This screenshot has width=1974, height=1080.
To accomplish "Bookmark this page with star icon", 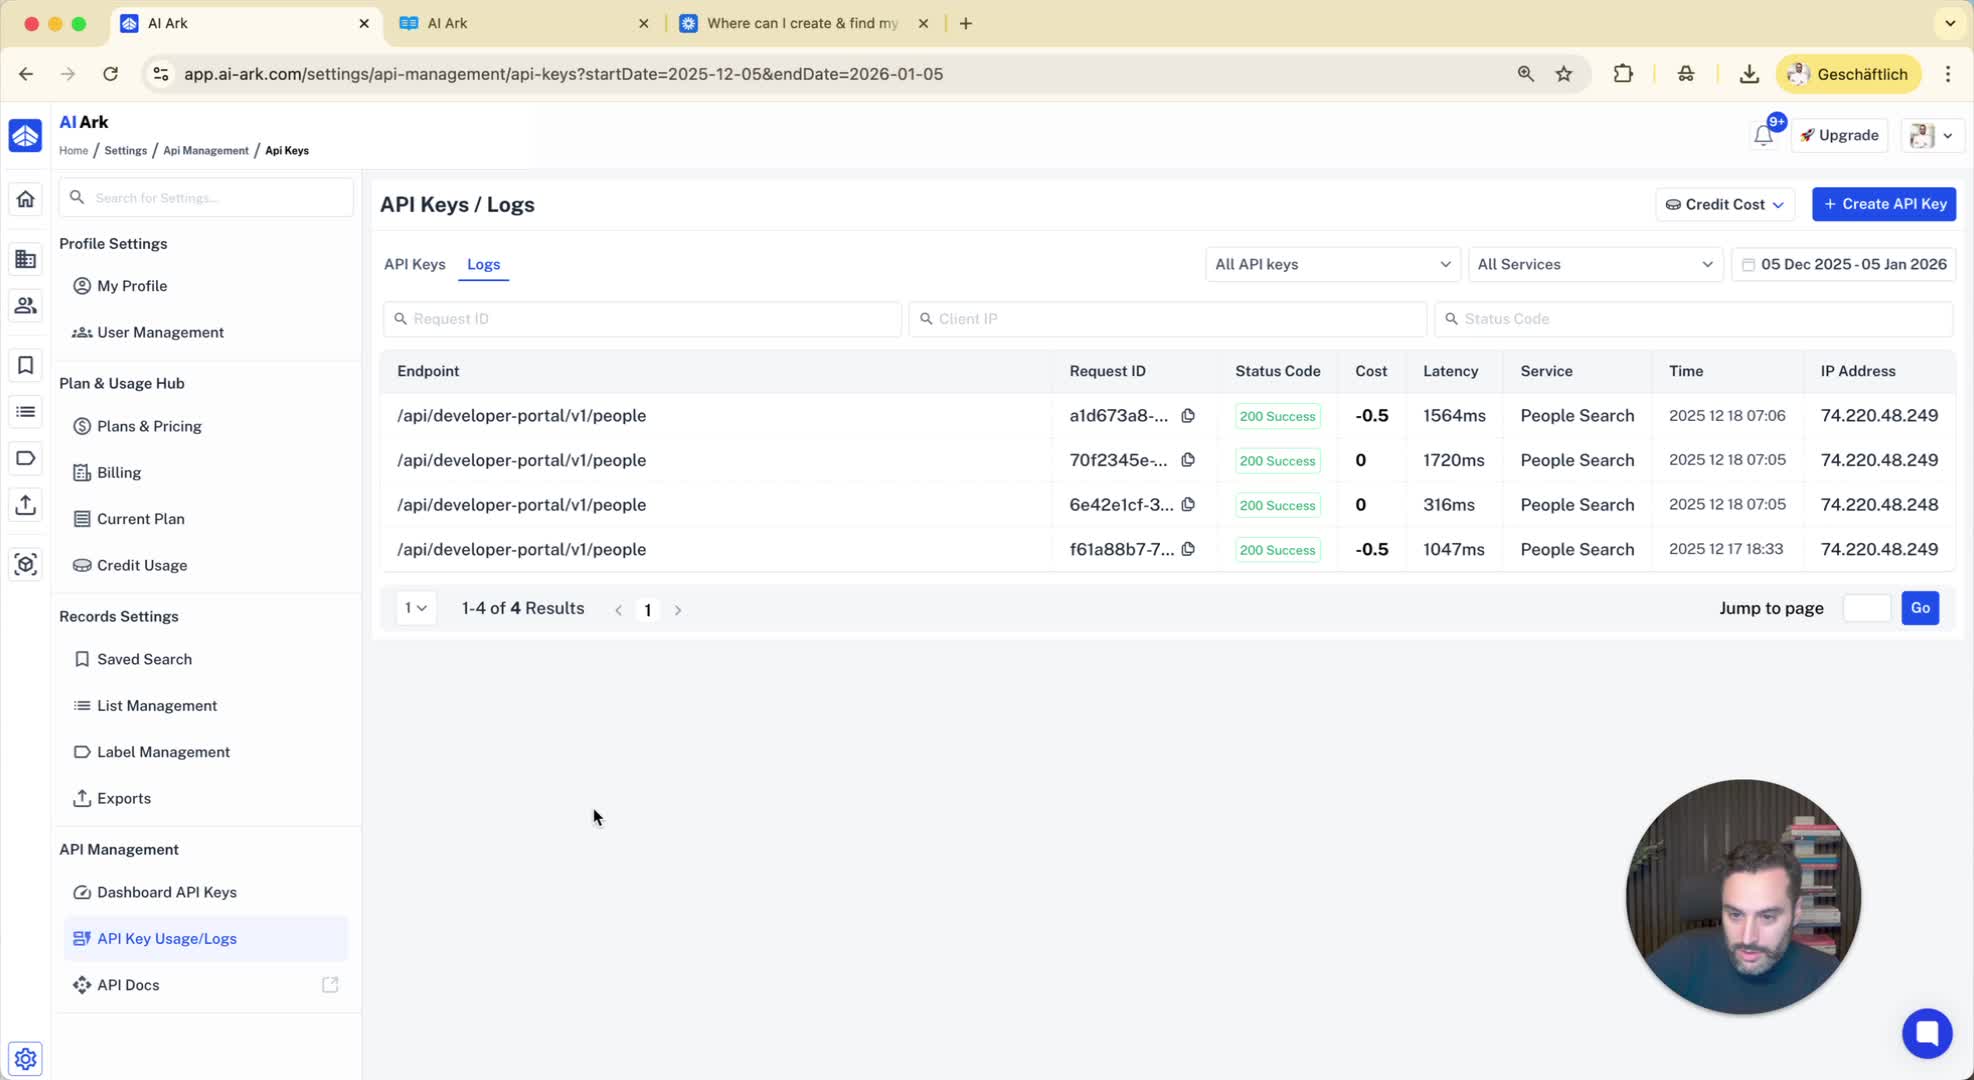I will (x=1564, y=74).
